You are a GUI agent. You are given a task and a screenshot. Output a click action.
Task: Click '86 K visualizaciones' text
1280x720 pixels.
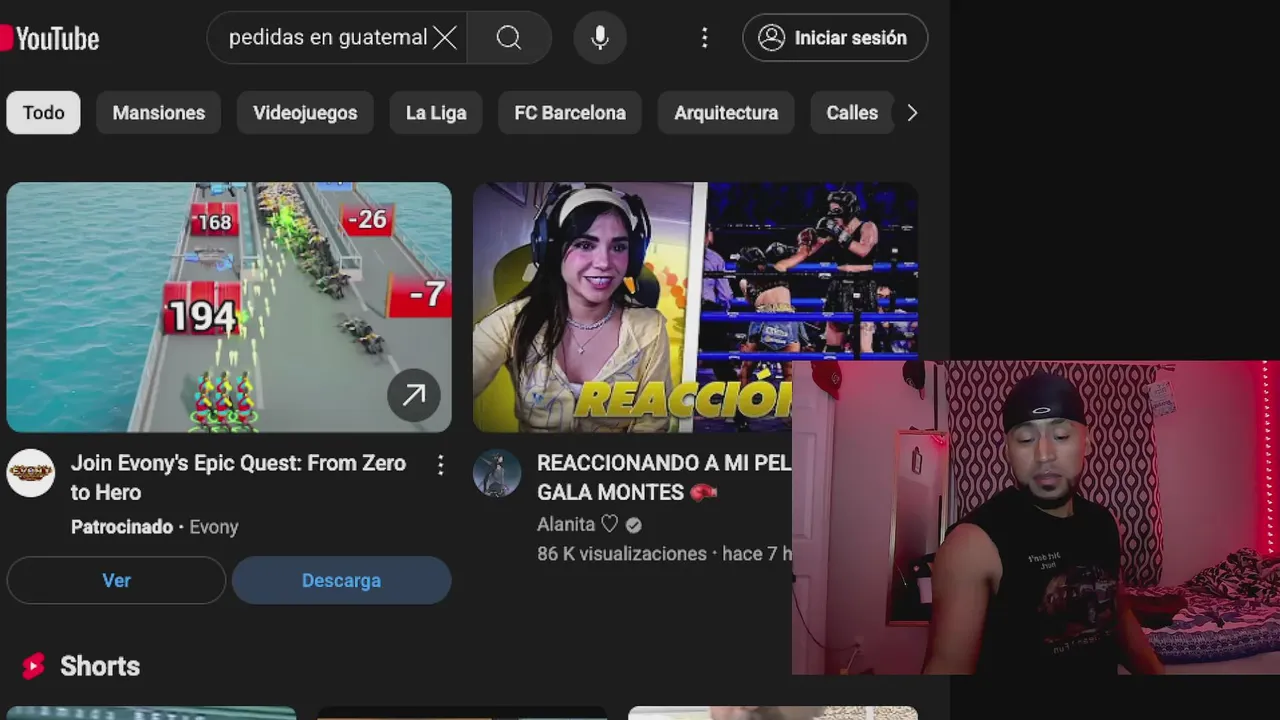(622, 553)
